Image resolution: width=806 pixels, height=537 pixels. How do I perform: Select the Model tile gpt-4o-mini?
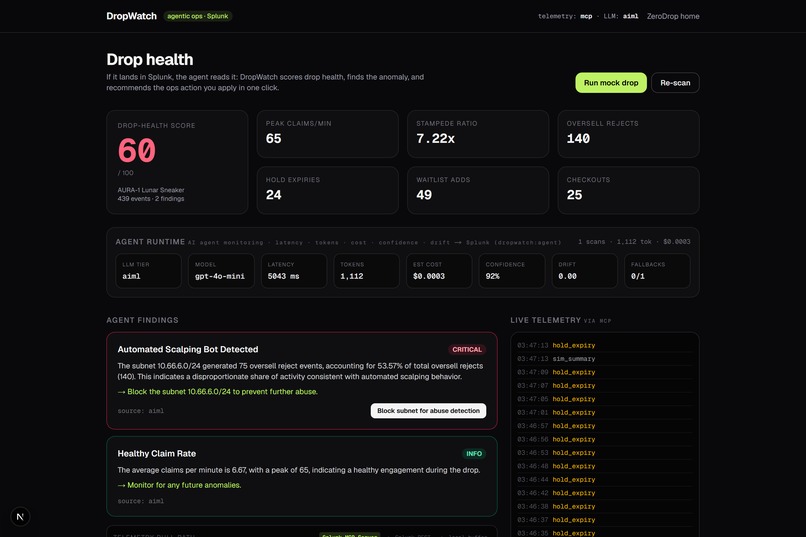point(221,271)
